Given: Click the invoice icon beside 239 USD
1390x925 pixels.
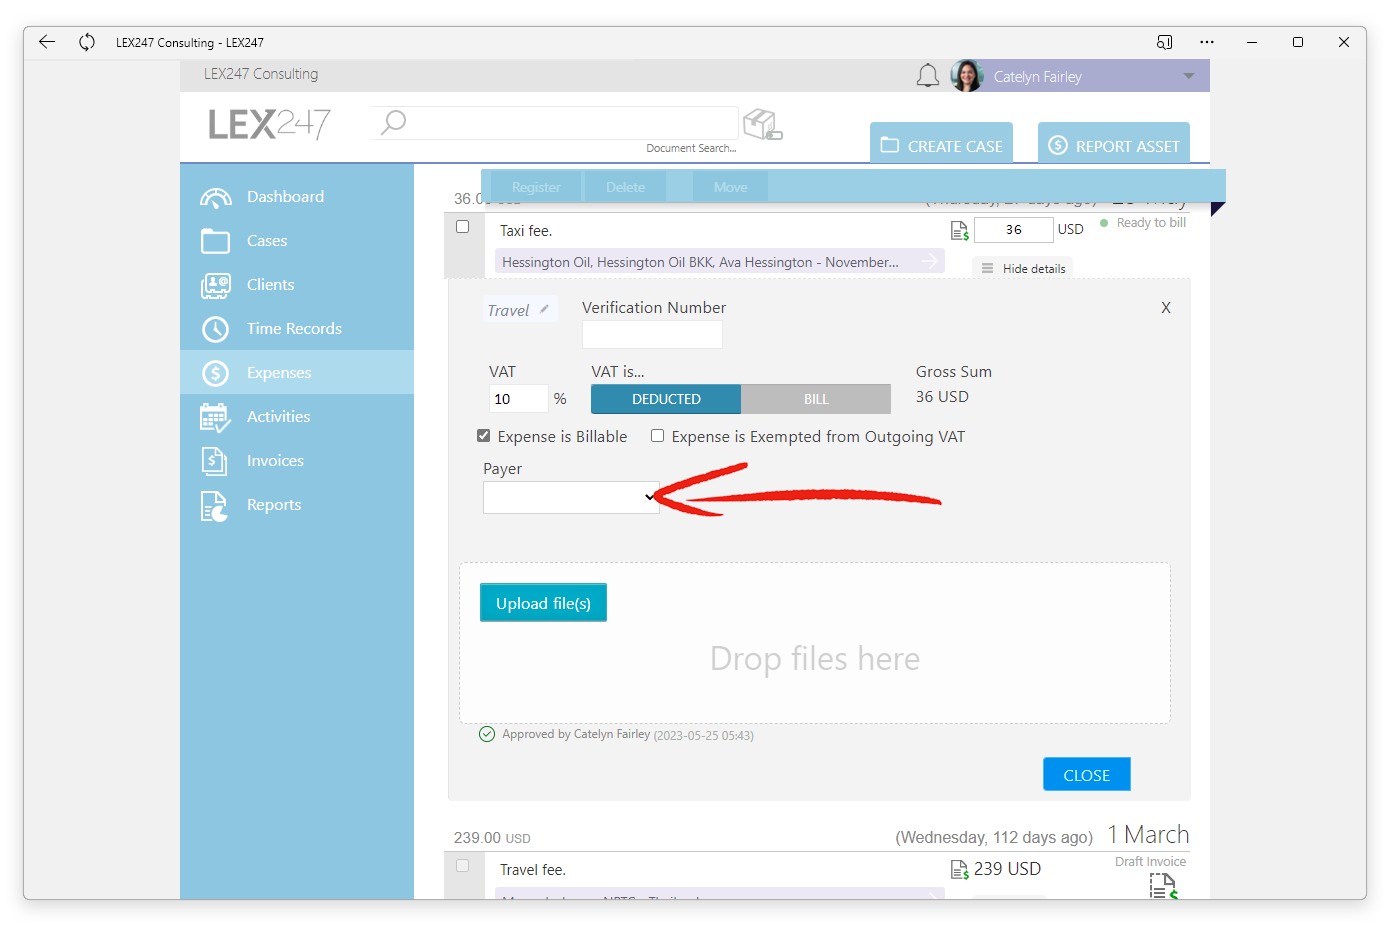Looking at the screenshot, I should click(x=960, y=870).
